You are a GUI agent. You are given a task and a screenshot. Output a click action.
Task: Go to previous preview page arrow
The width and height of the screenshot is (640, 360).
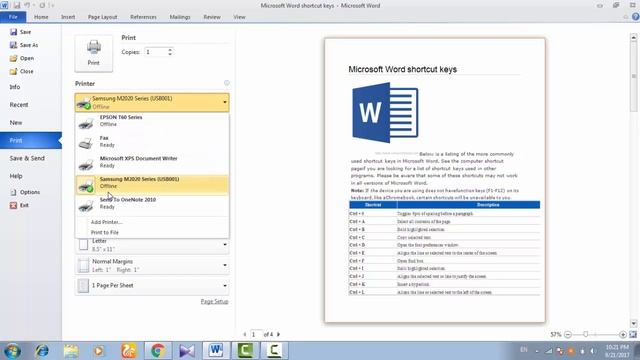tap(245, 334)
